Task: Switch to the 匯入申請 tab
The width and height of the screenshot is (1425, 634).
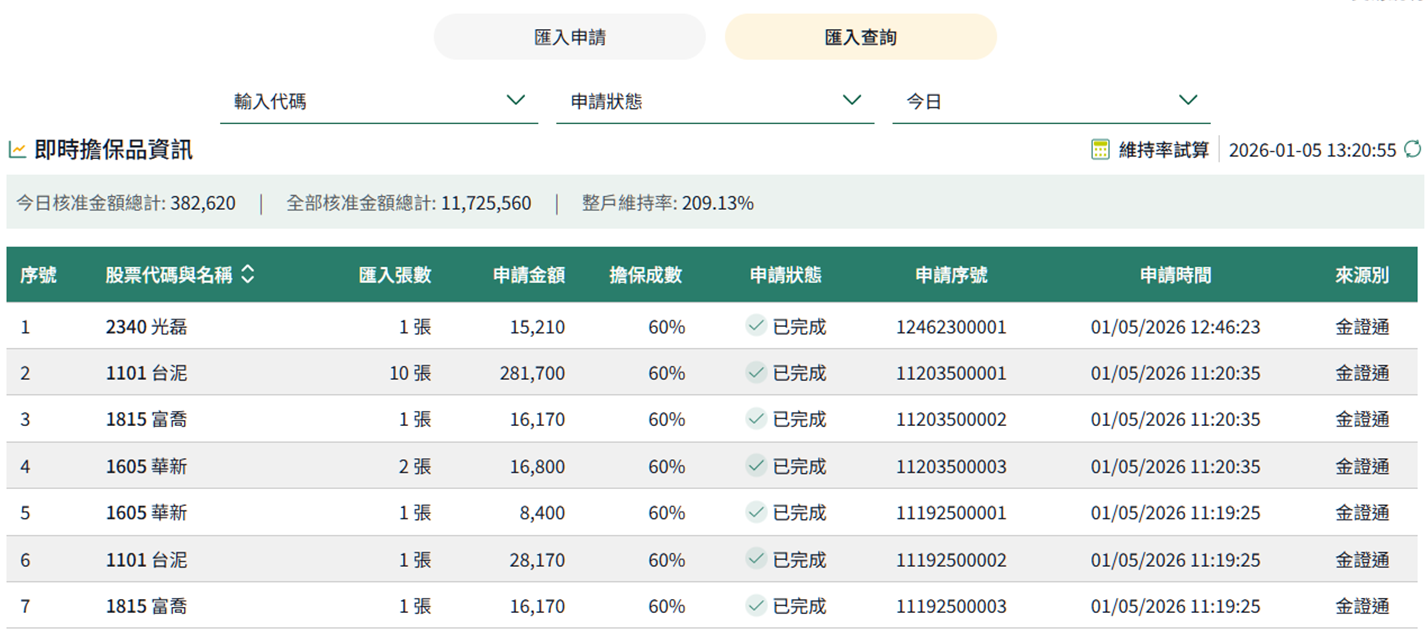Action: pyautogui.click(x=569, y=37)
